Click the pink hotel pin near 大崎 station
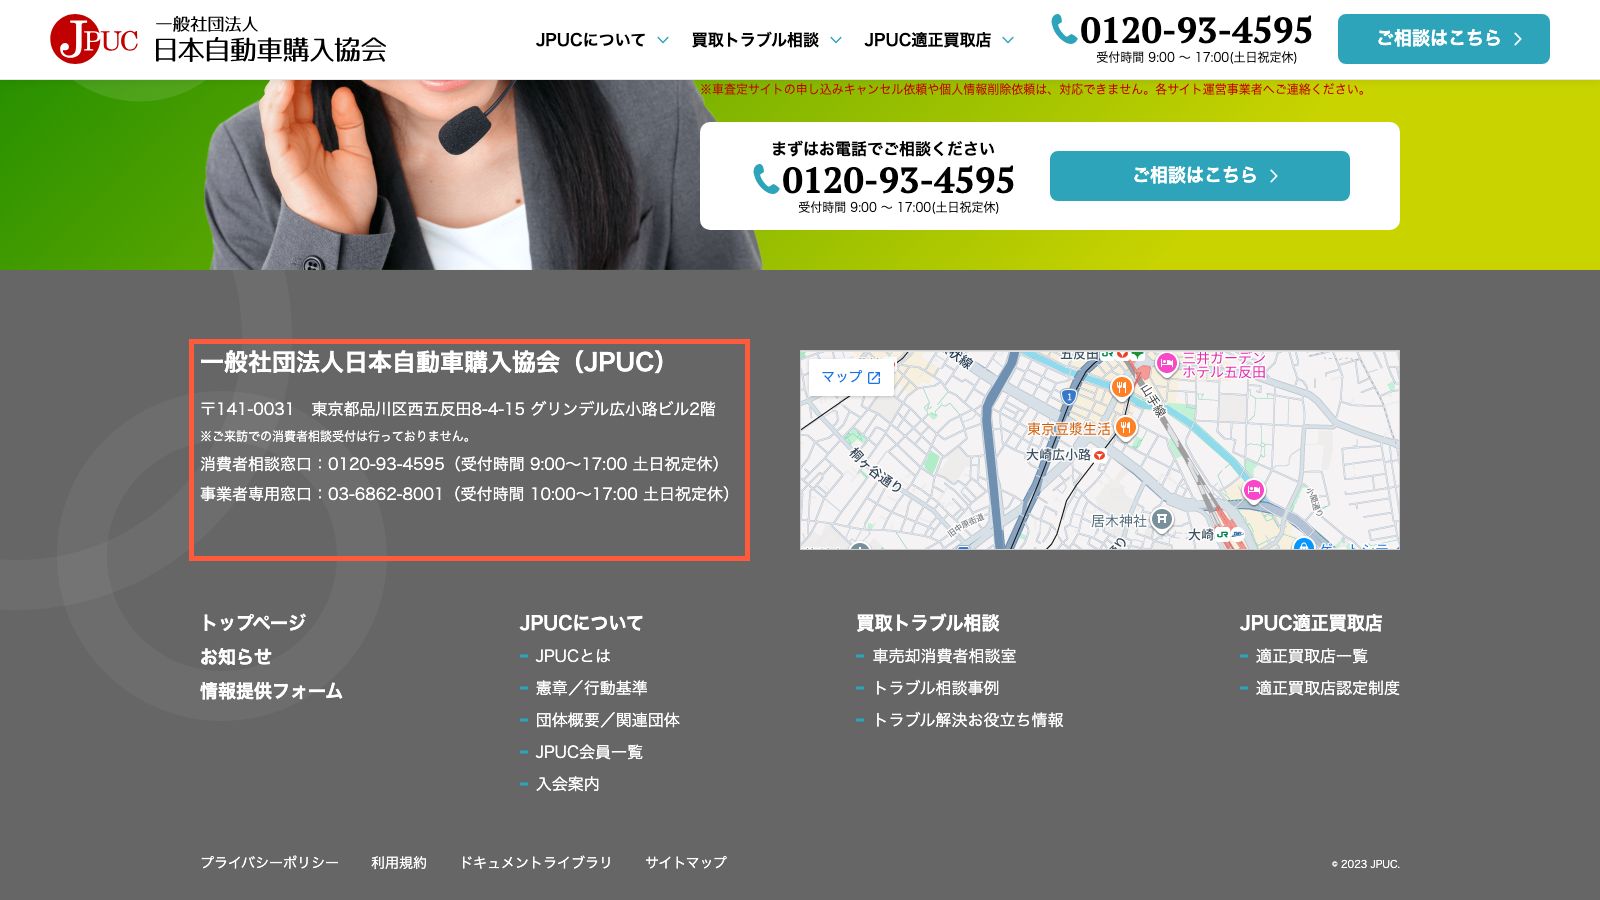This screenshot has height=900, width=1600. coord(1253,490)
